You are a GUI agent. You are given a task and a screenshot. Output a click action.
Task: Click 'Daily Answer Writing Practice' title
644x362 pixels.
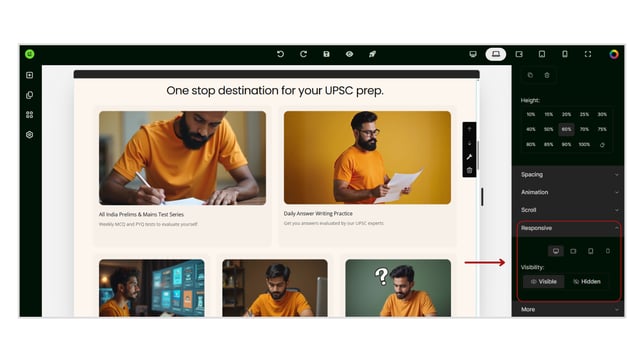pos(318,214)
